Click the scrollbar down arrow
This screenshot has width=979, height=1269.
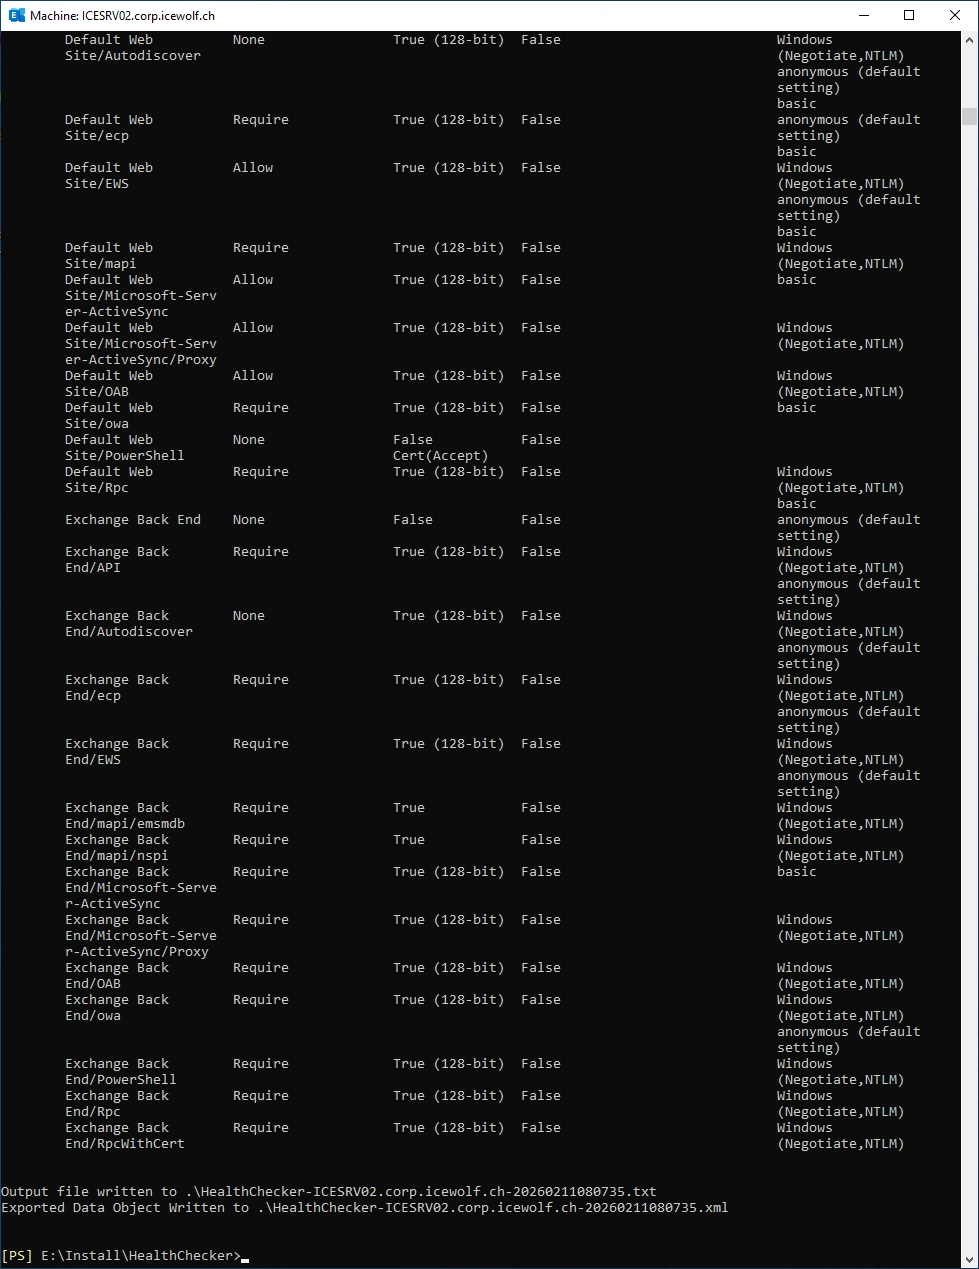969,1260
